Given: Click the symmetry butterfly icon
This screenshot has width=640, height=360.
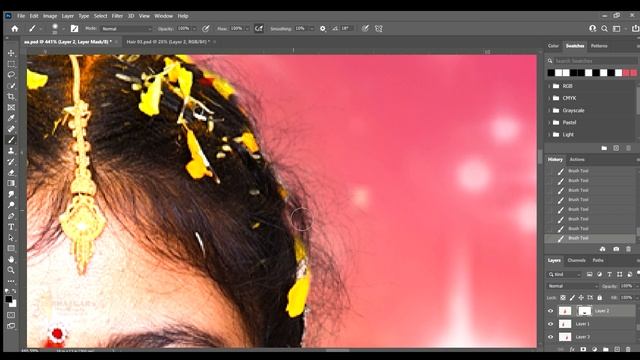Looking at the screenshot, I should click(x=379, y=29).
